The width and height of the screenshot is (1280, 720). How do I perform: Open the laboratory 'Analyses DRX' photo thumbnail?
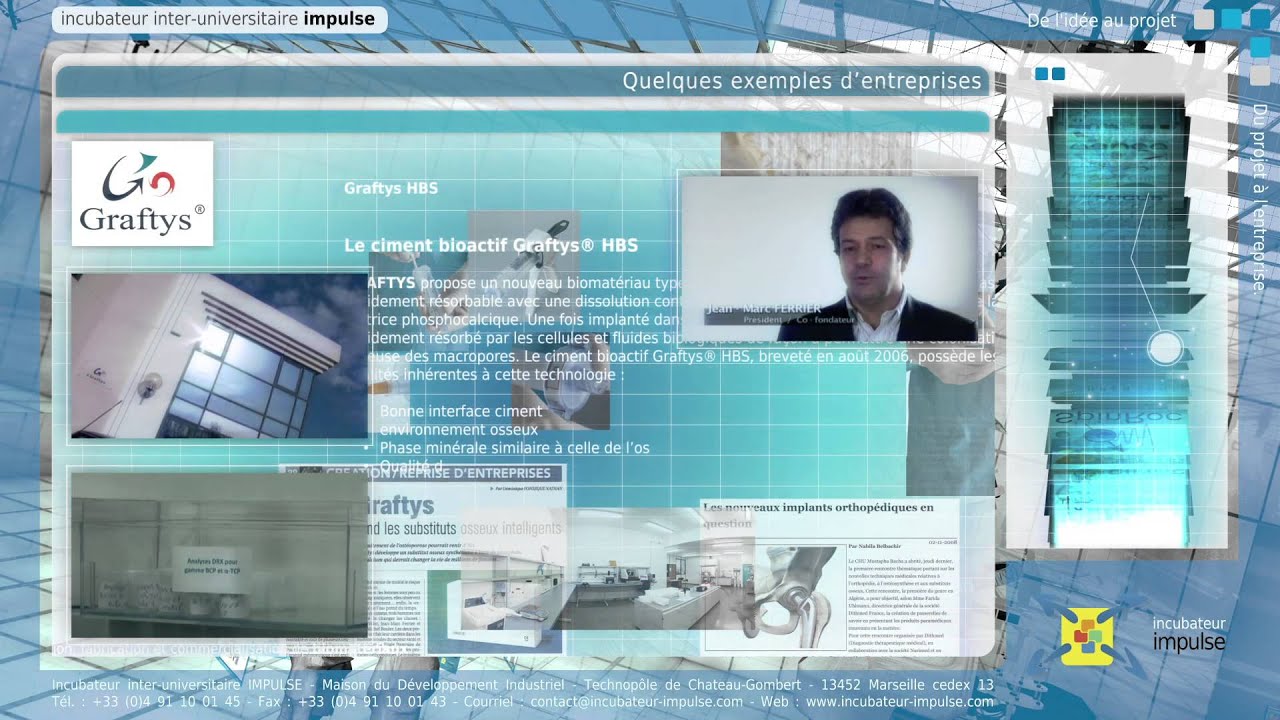(219, 555)
